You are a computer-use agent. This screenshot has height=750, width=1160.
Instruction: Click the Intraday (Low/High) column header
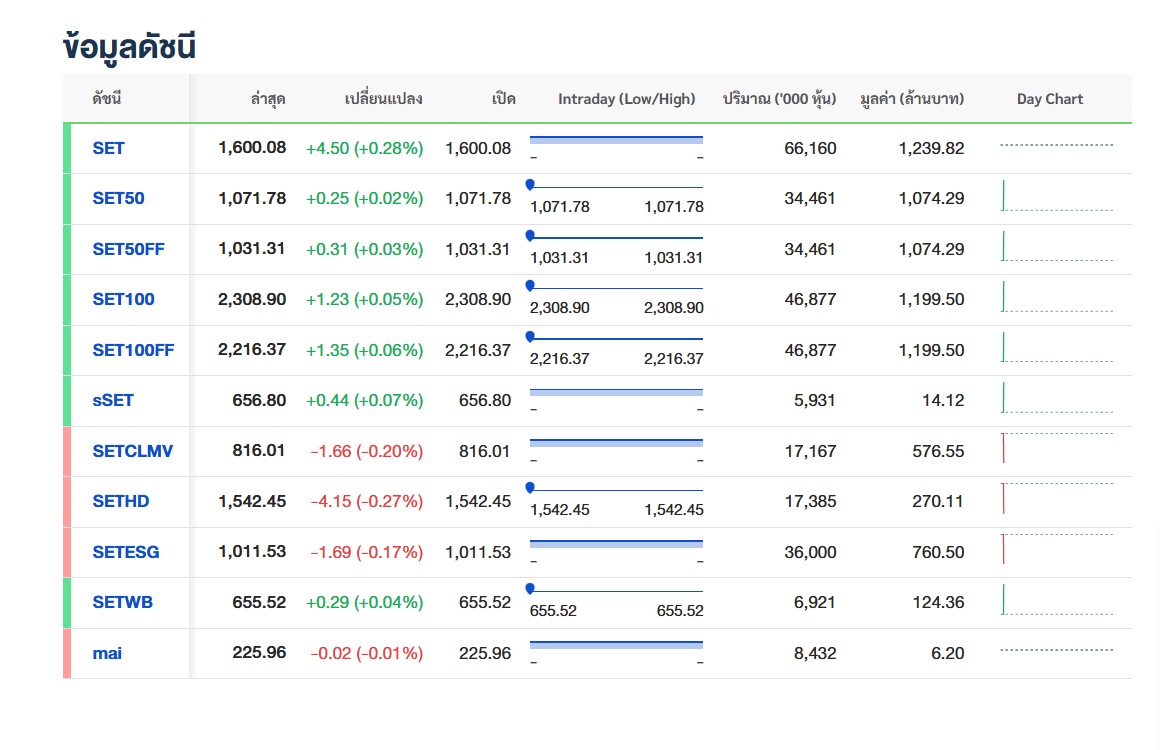pos(627,99)
